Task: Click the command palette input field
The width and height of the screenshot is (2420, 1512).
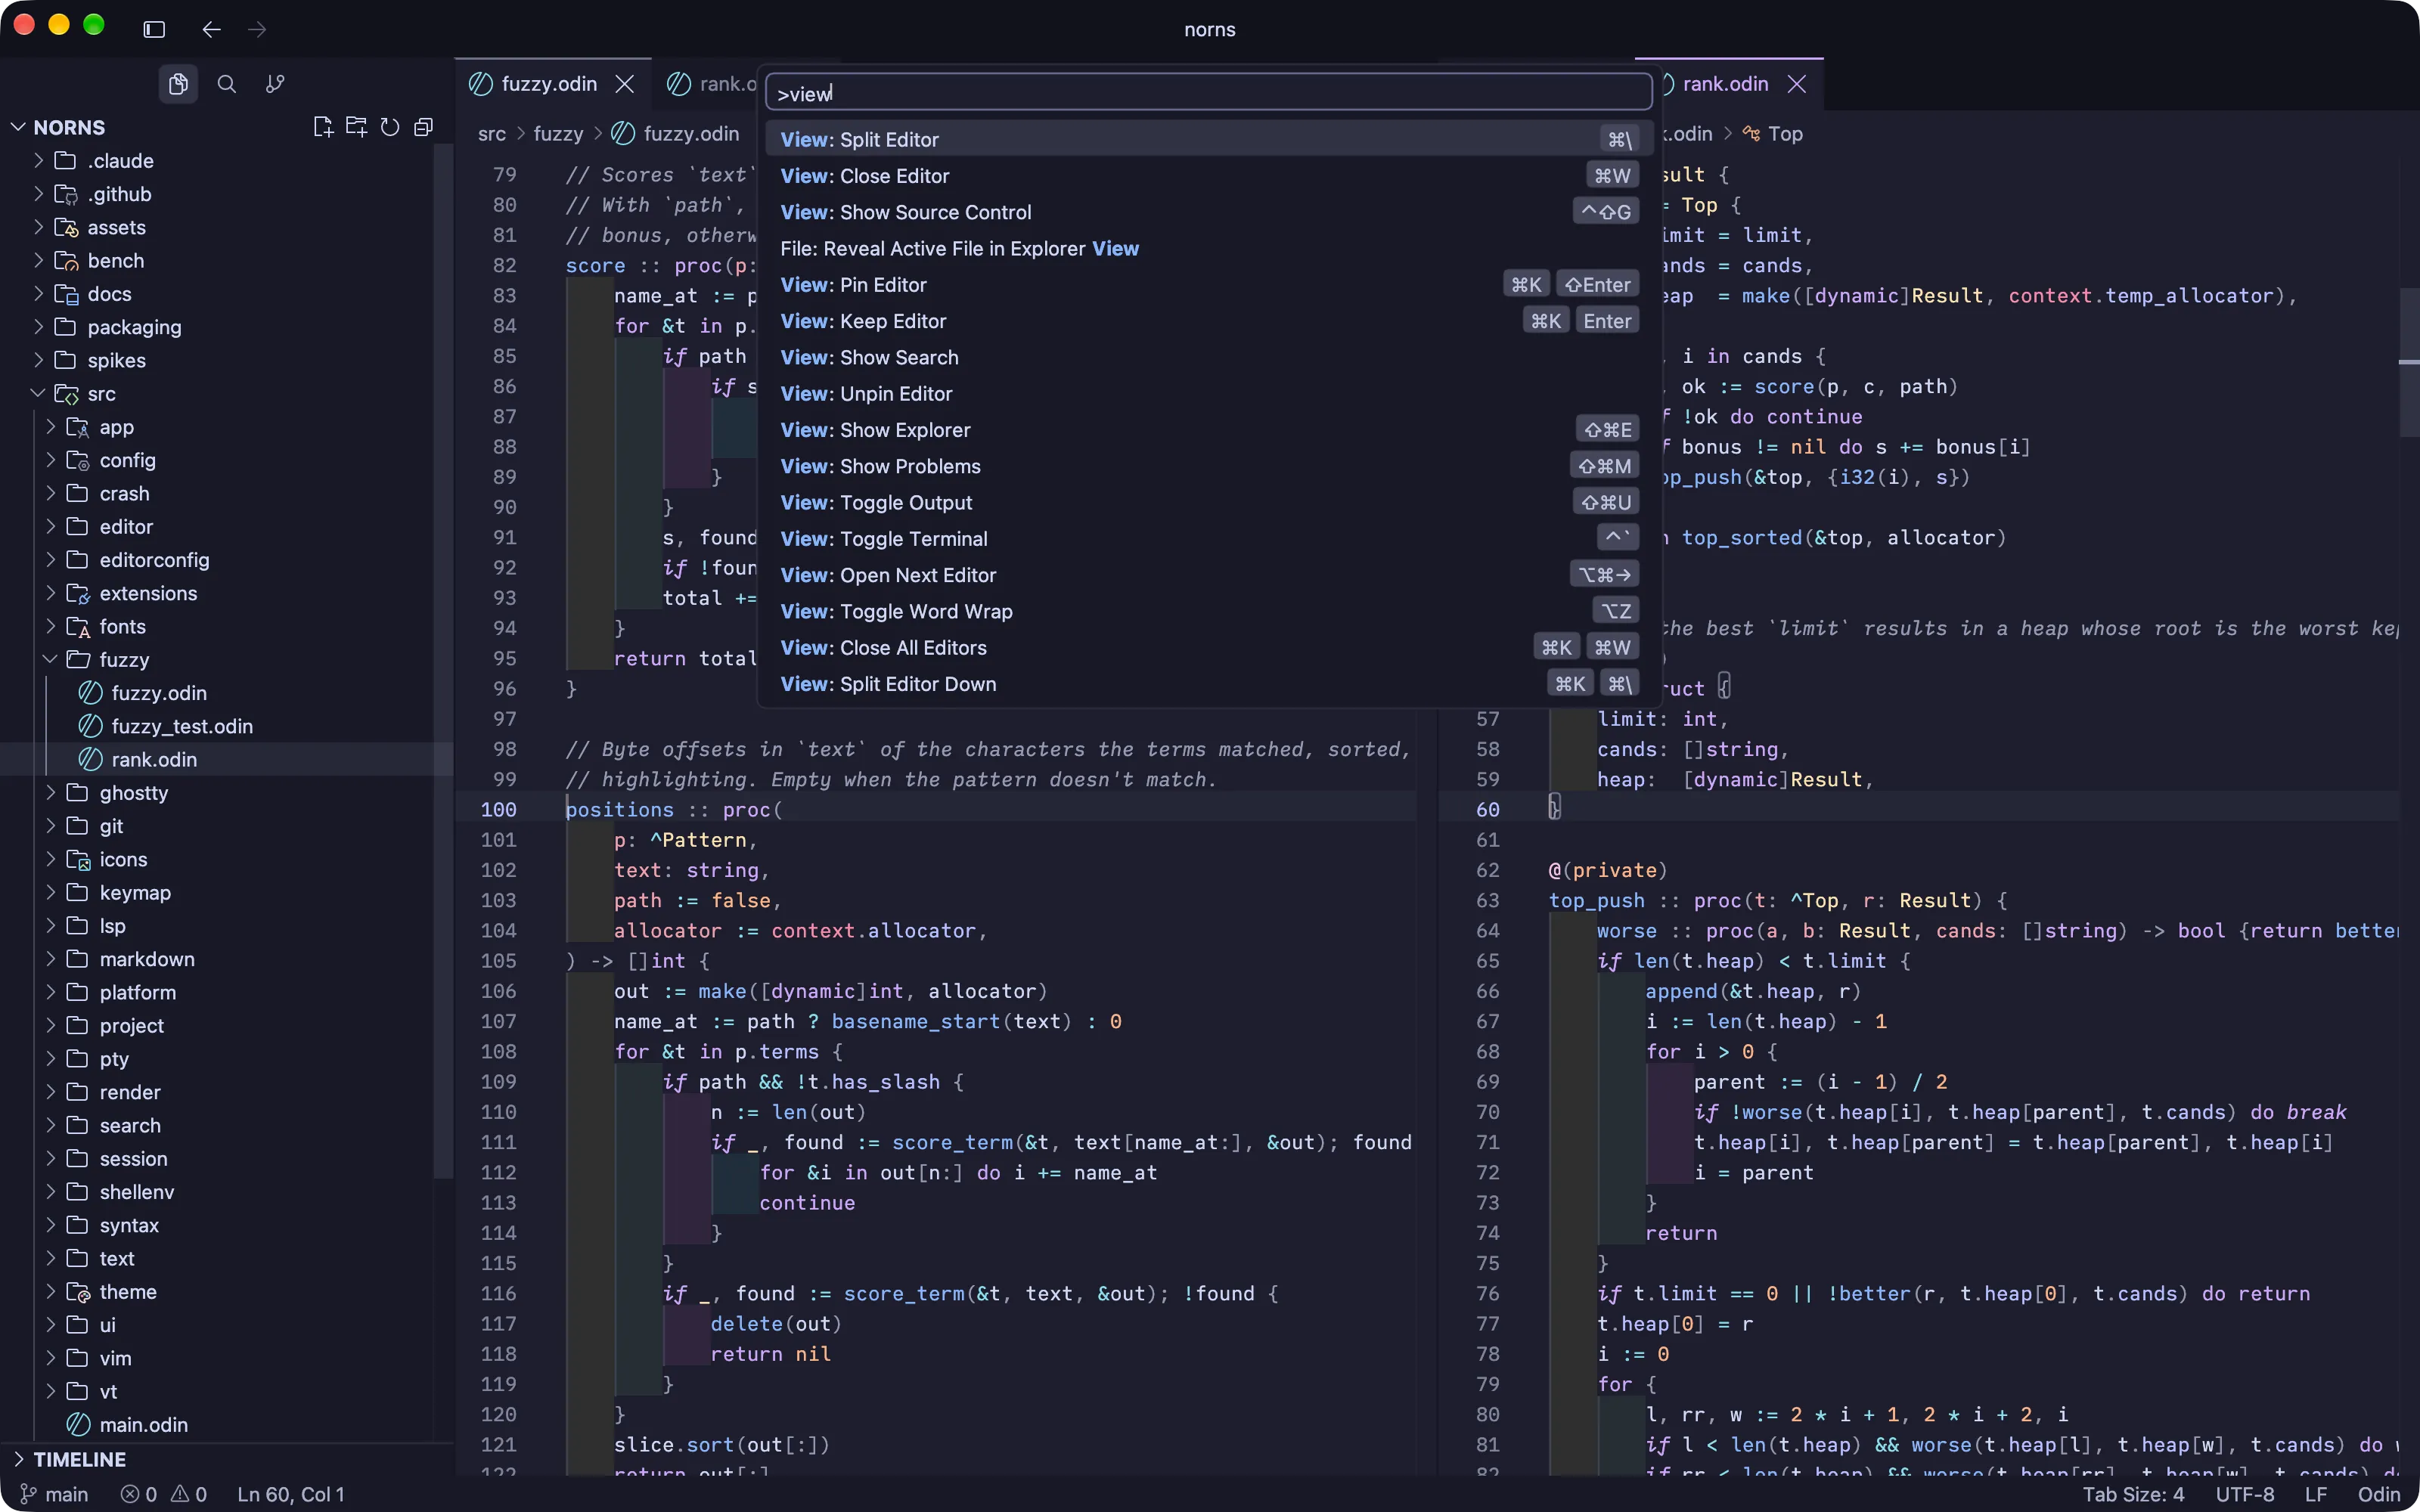Action: coord(1208,93)
